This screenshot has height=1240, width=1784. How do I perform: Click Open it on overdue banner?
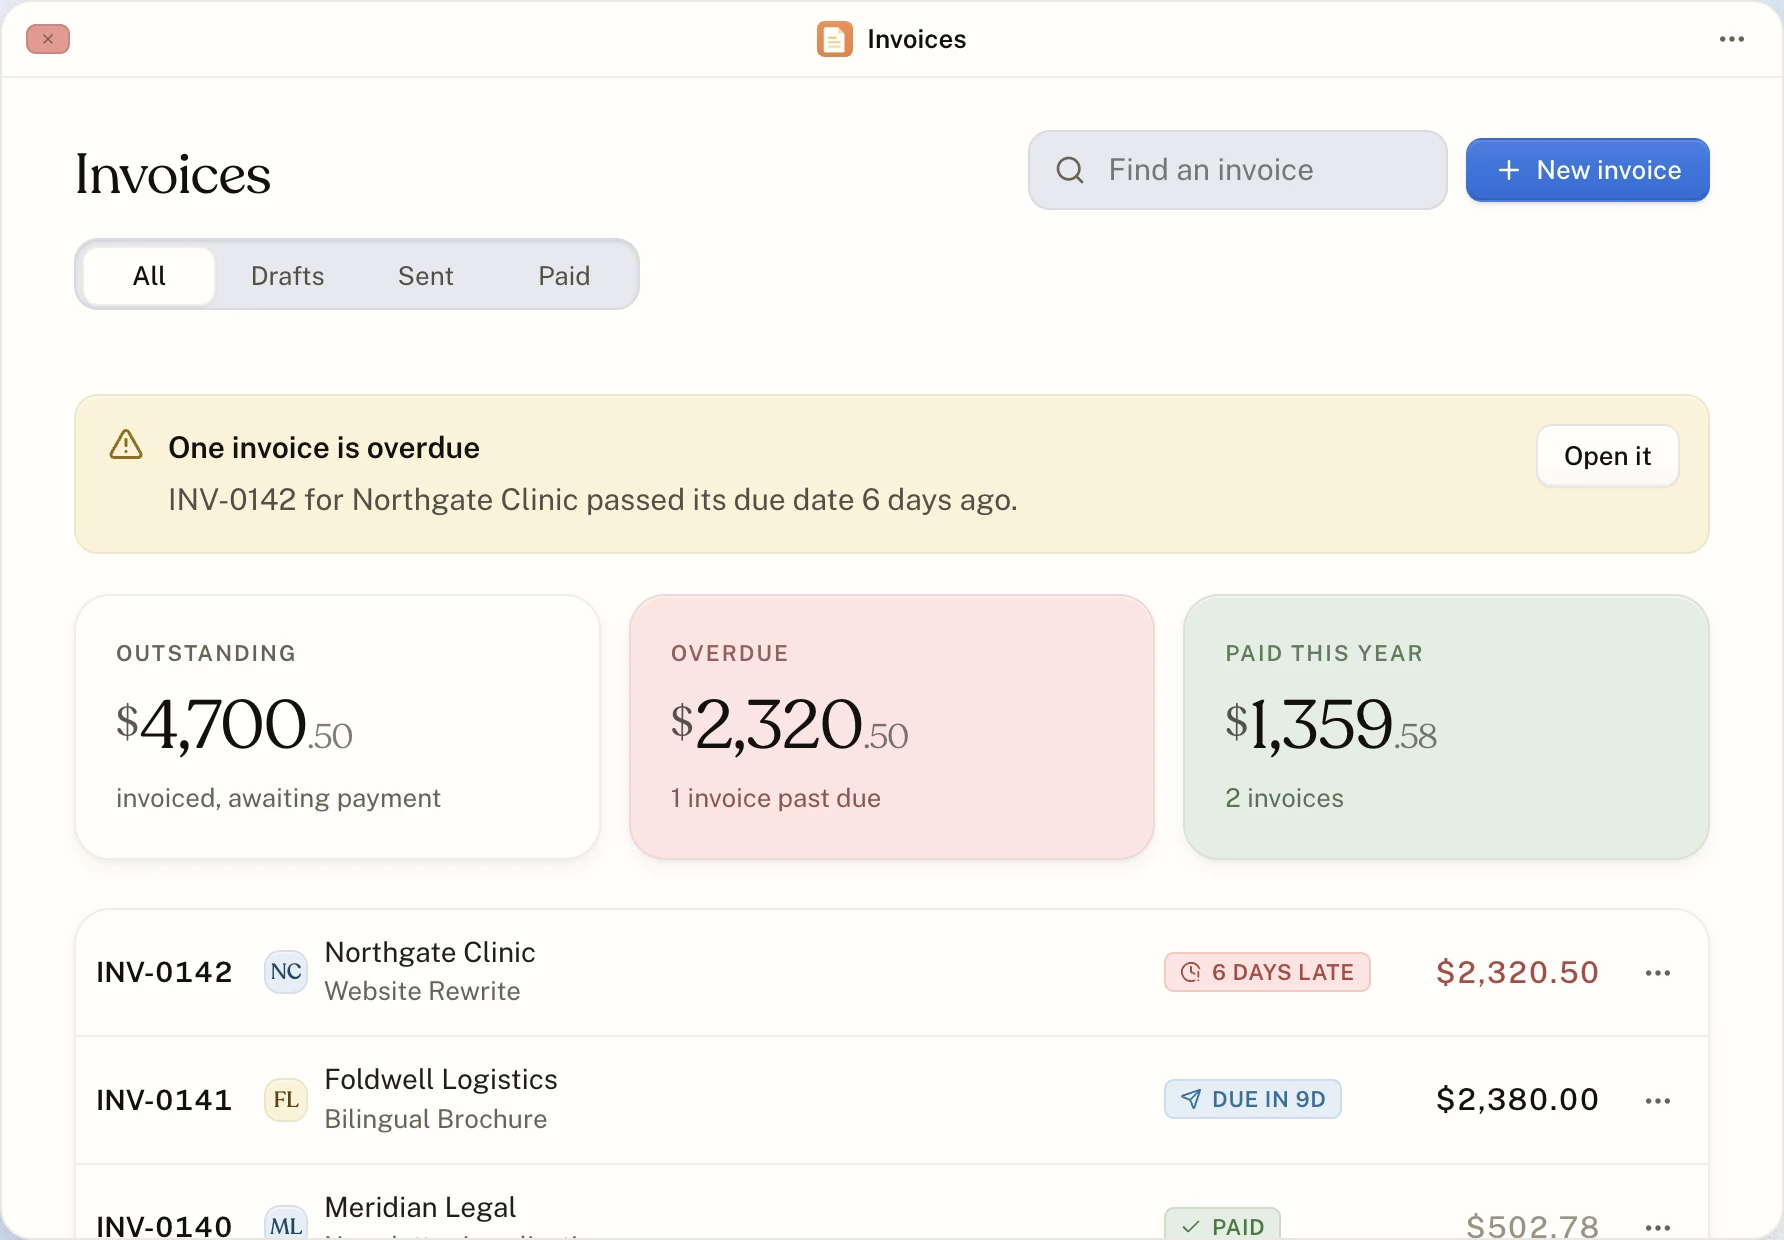[x=1608, y=456]
